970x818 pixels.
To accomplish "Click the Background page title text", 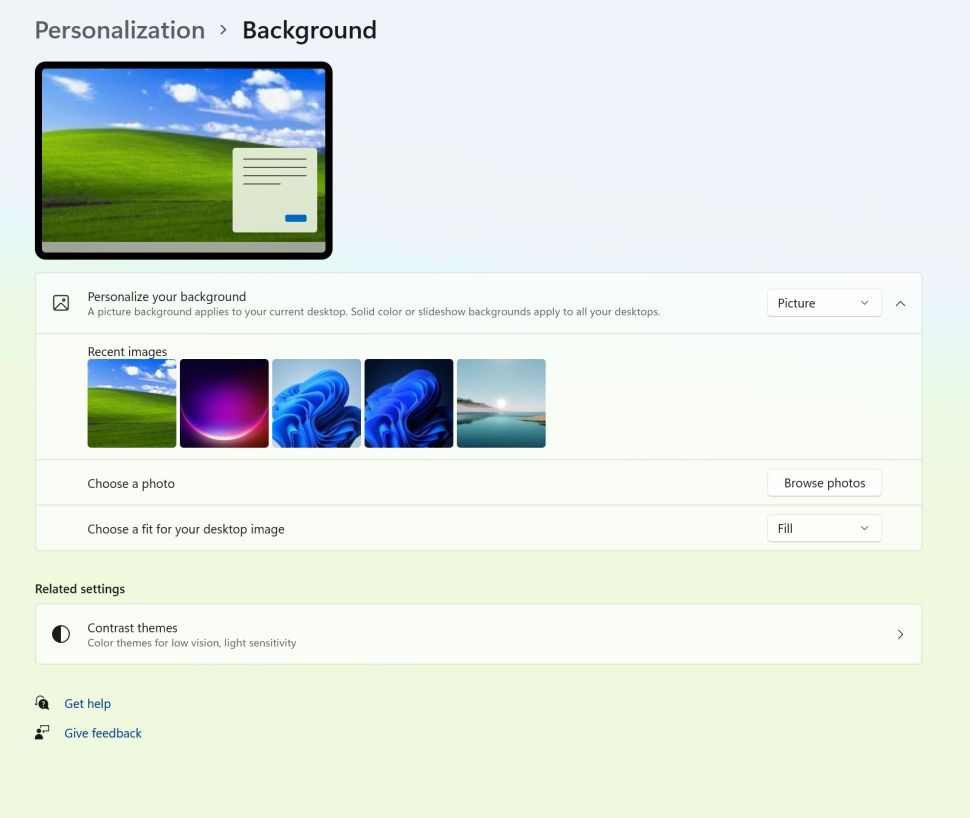I will [309, 30].
